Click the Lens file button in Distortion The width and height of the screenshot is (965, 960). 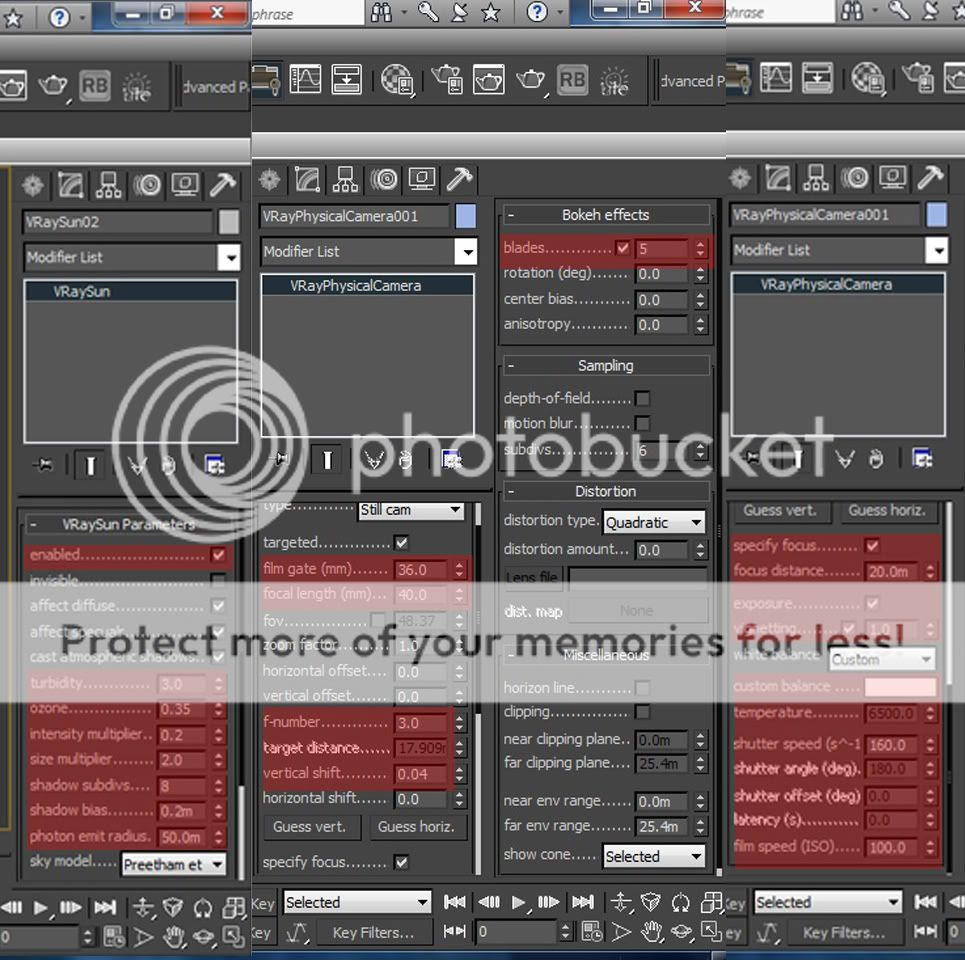[x=532, y=577]
